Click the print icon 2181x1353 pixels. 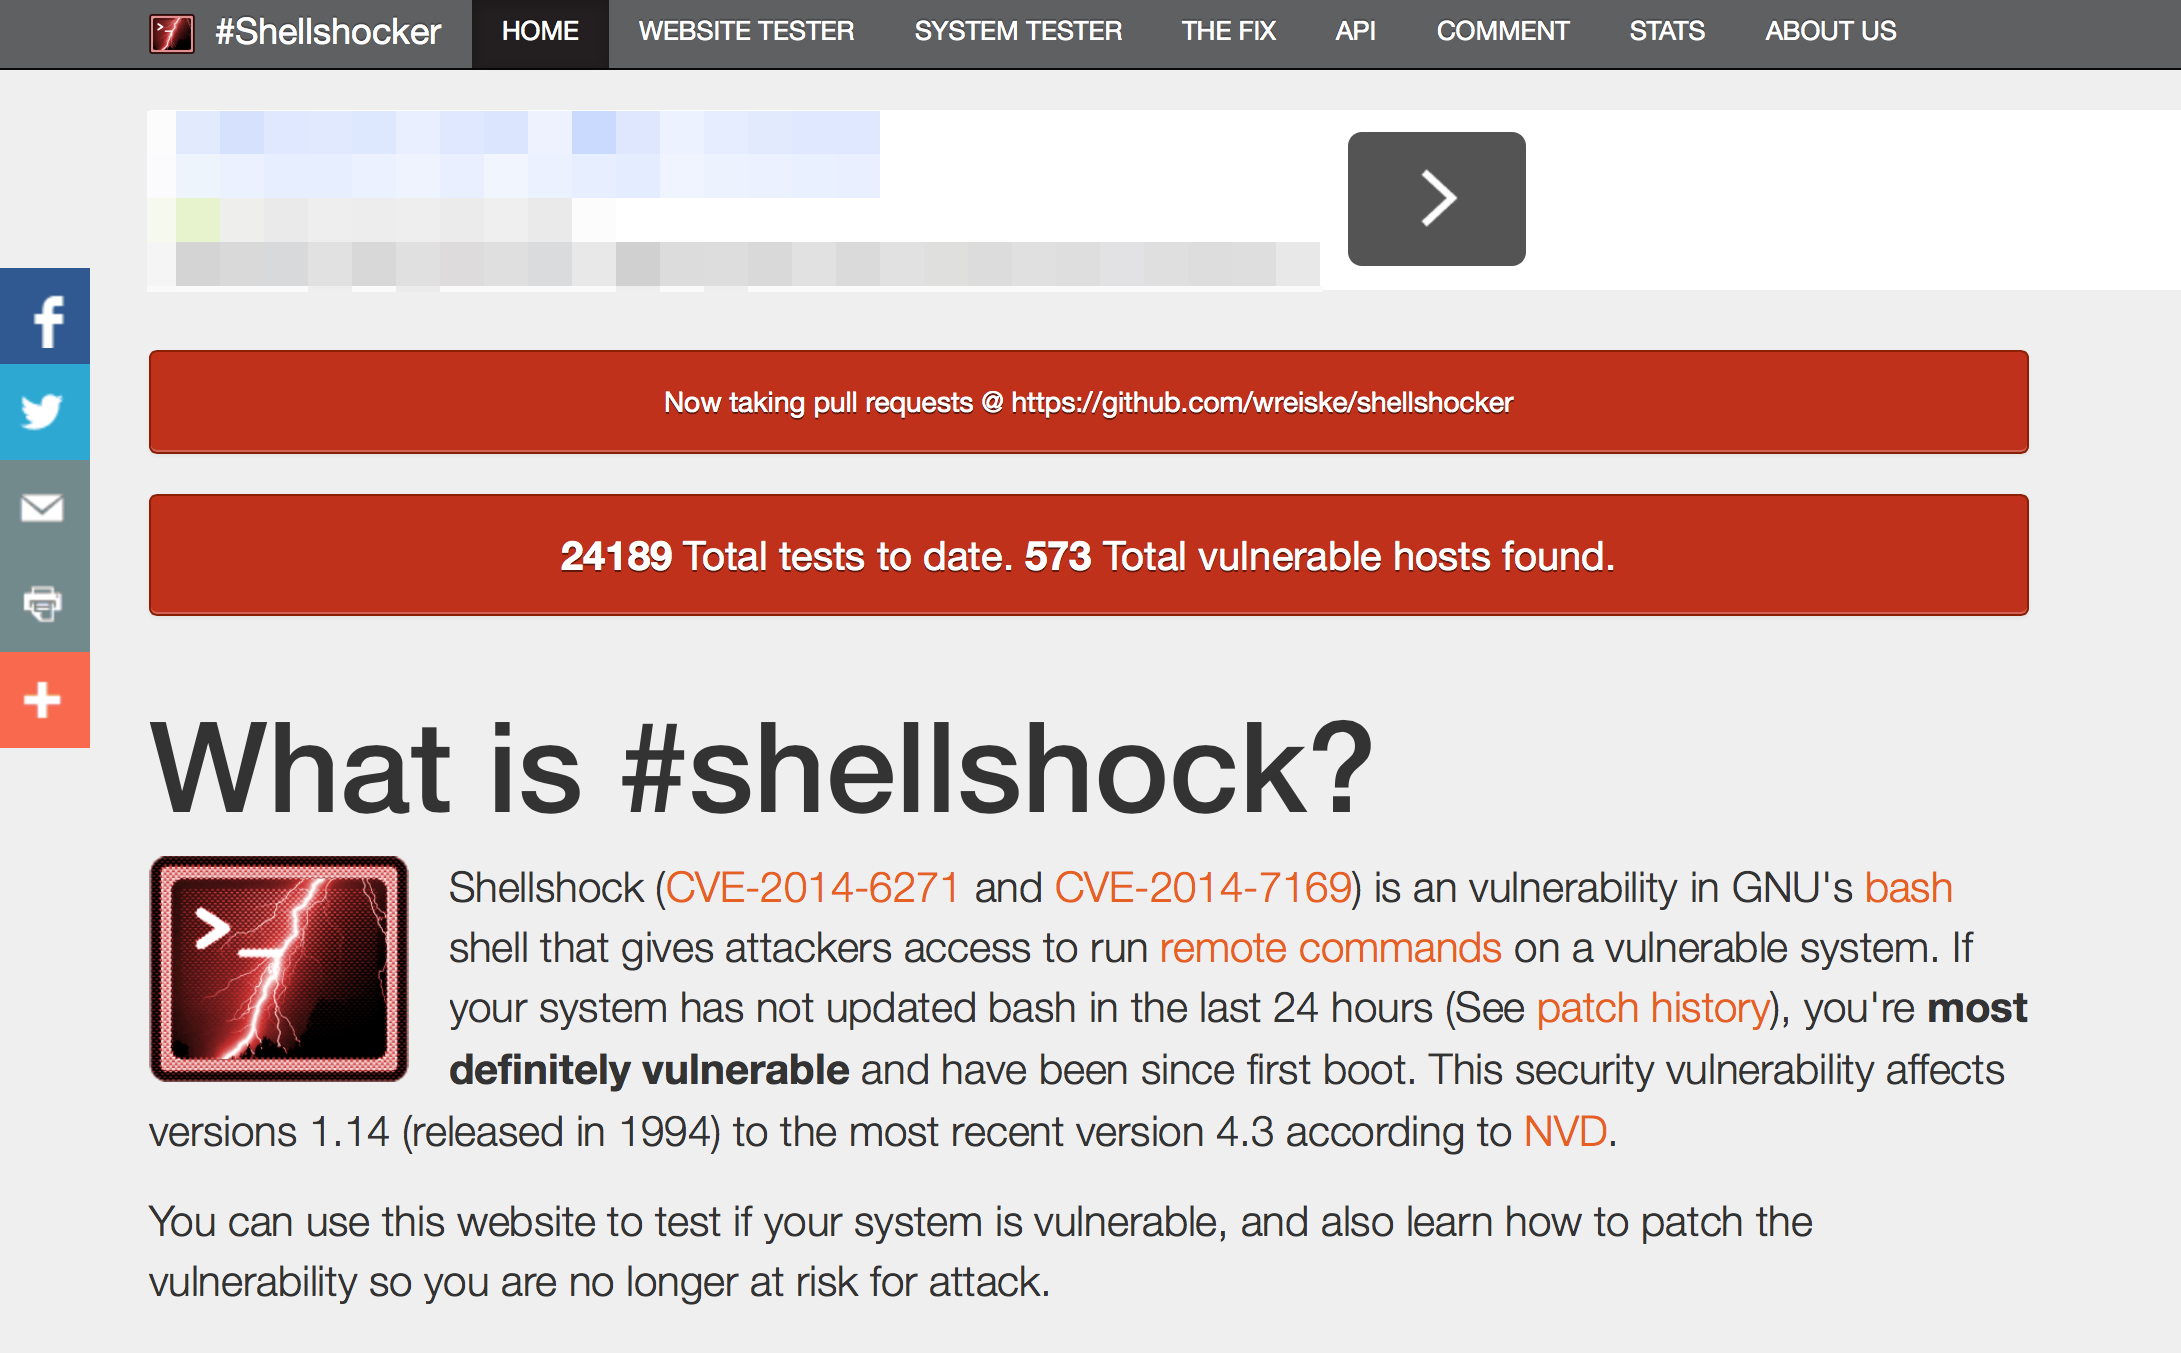click(x=42, y=603)
